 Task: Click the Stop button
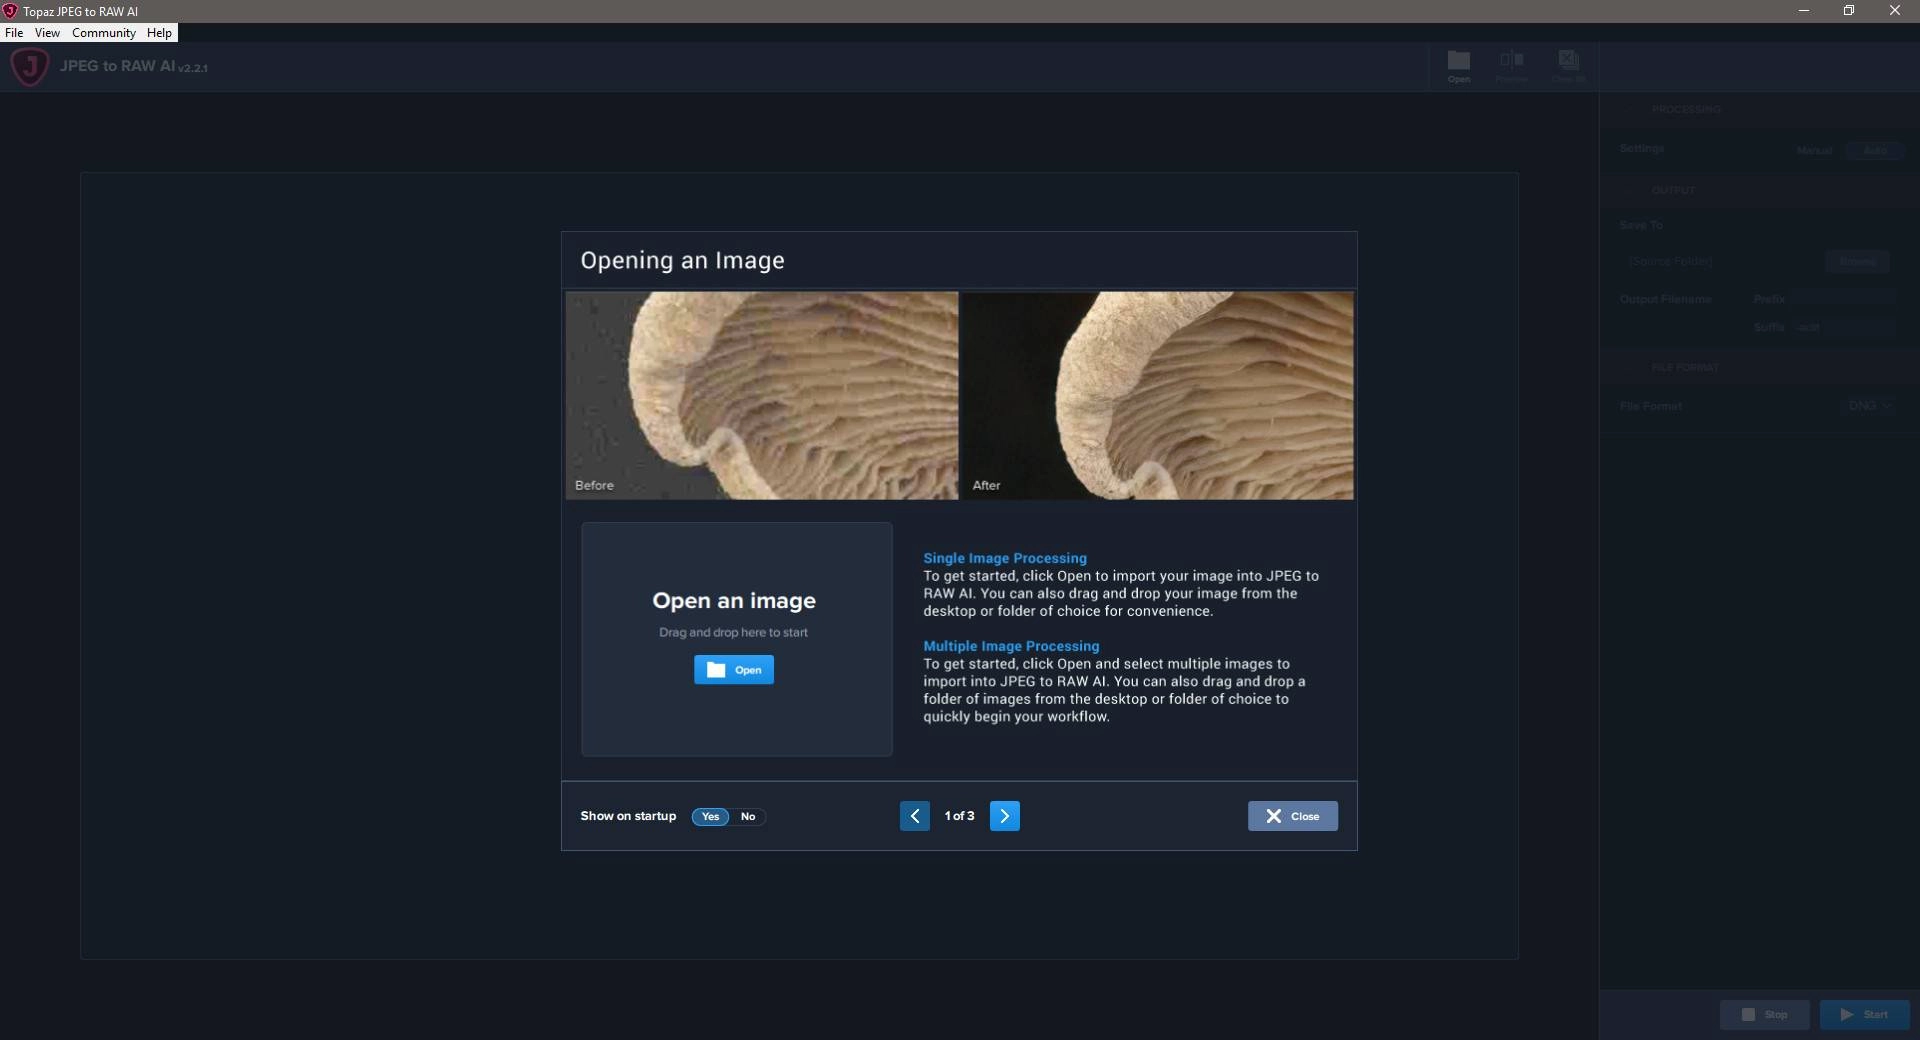(x=1765, y=1015)
